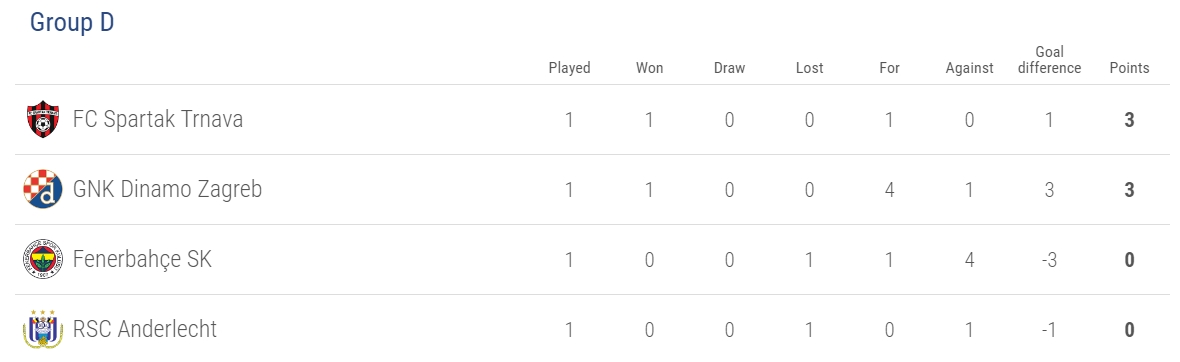Click the Fenerbahçe SK club crest
Screen dimensions: 1180x362
point(42,260)
